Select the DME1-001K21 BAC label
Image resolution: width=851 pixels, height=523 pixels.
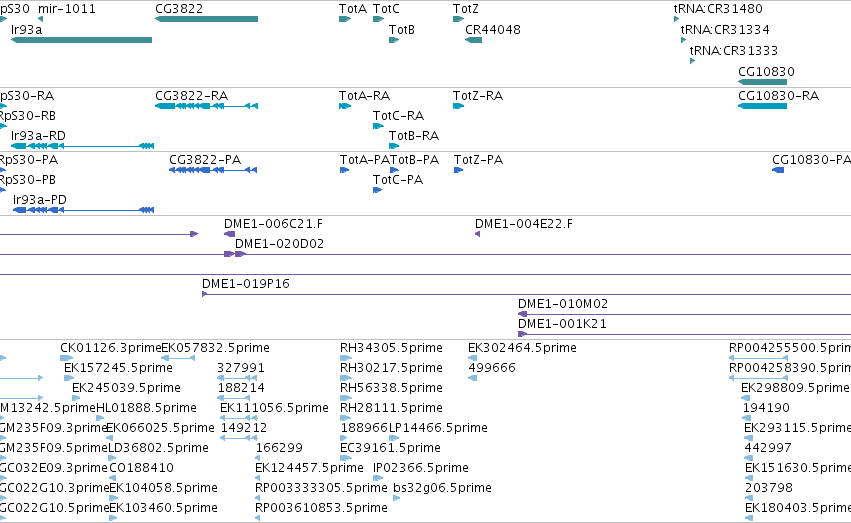[x=562, y=323]
